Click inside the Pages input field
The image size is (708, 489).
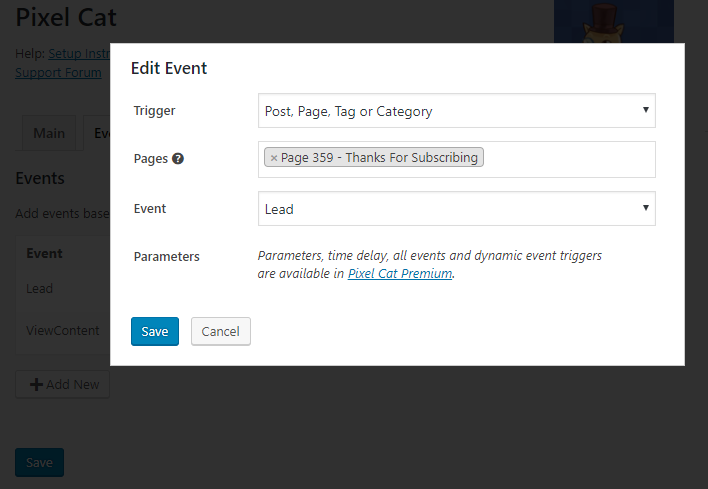[x=567, y=159]
